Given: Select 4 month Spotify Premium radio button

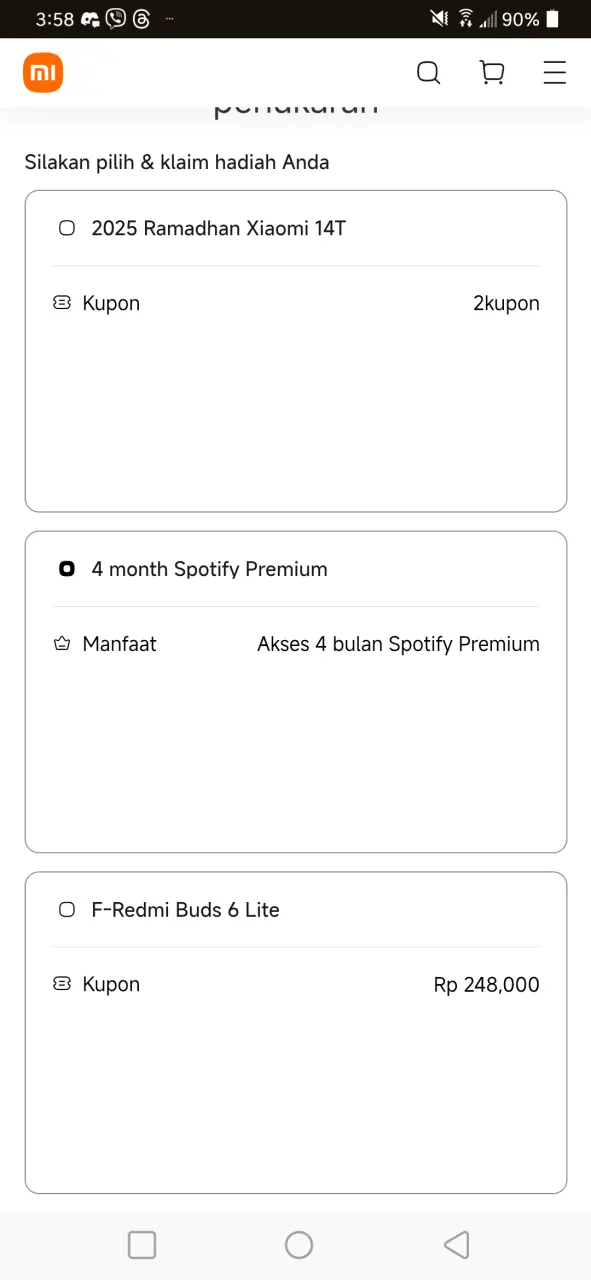Looking at the screenshot, I should 67,569.
